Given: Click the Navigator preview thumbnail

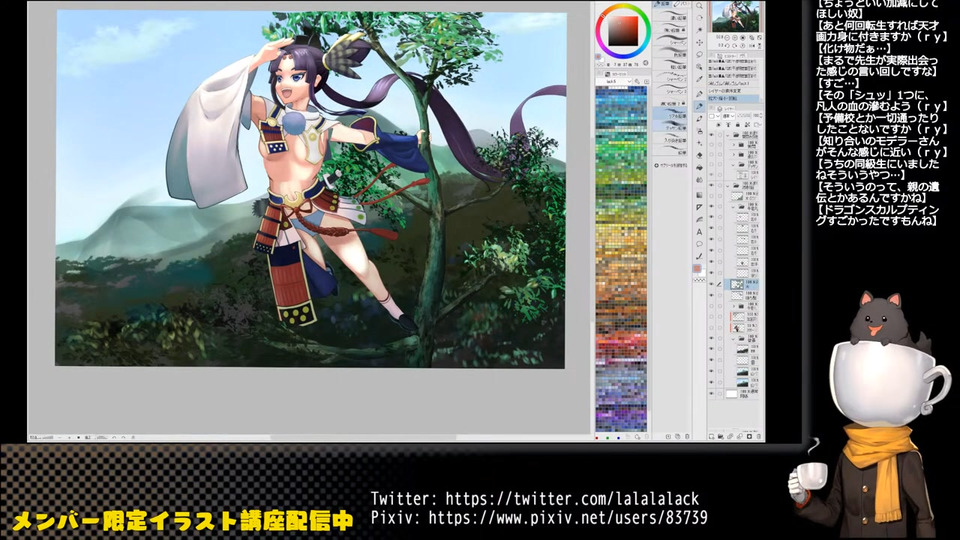Looking at the screenshot, I should tap(735, 17).
